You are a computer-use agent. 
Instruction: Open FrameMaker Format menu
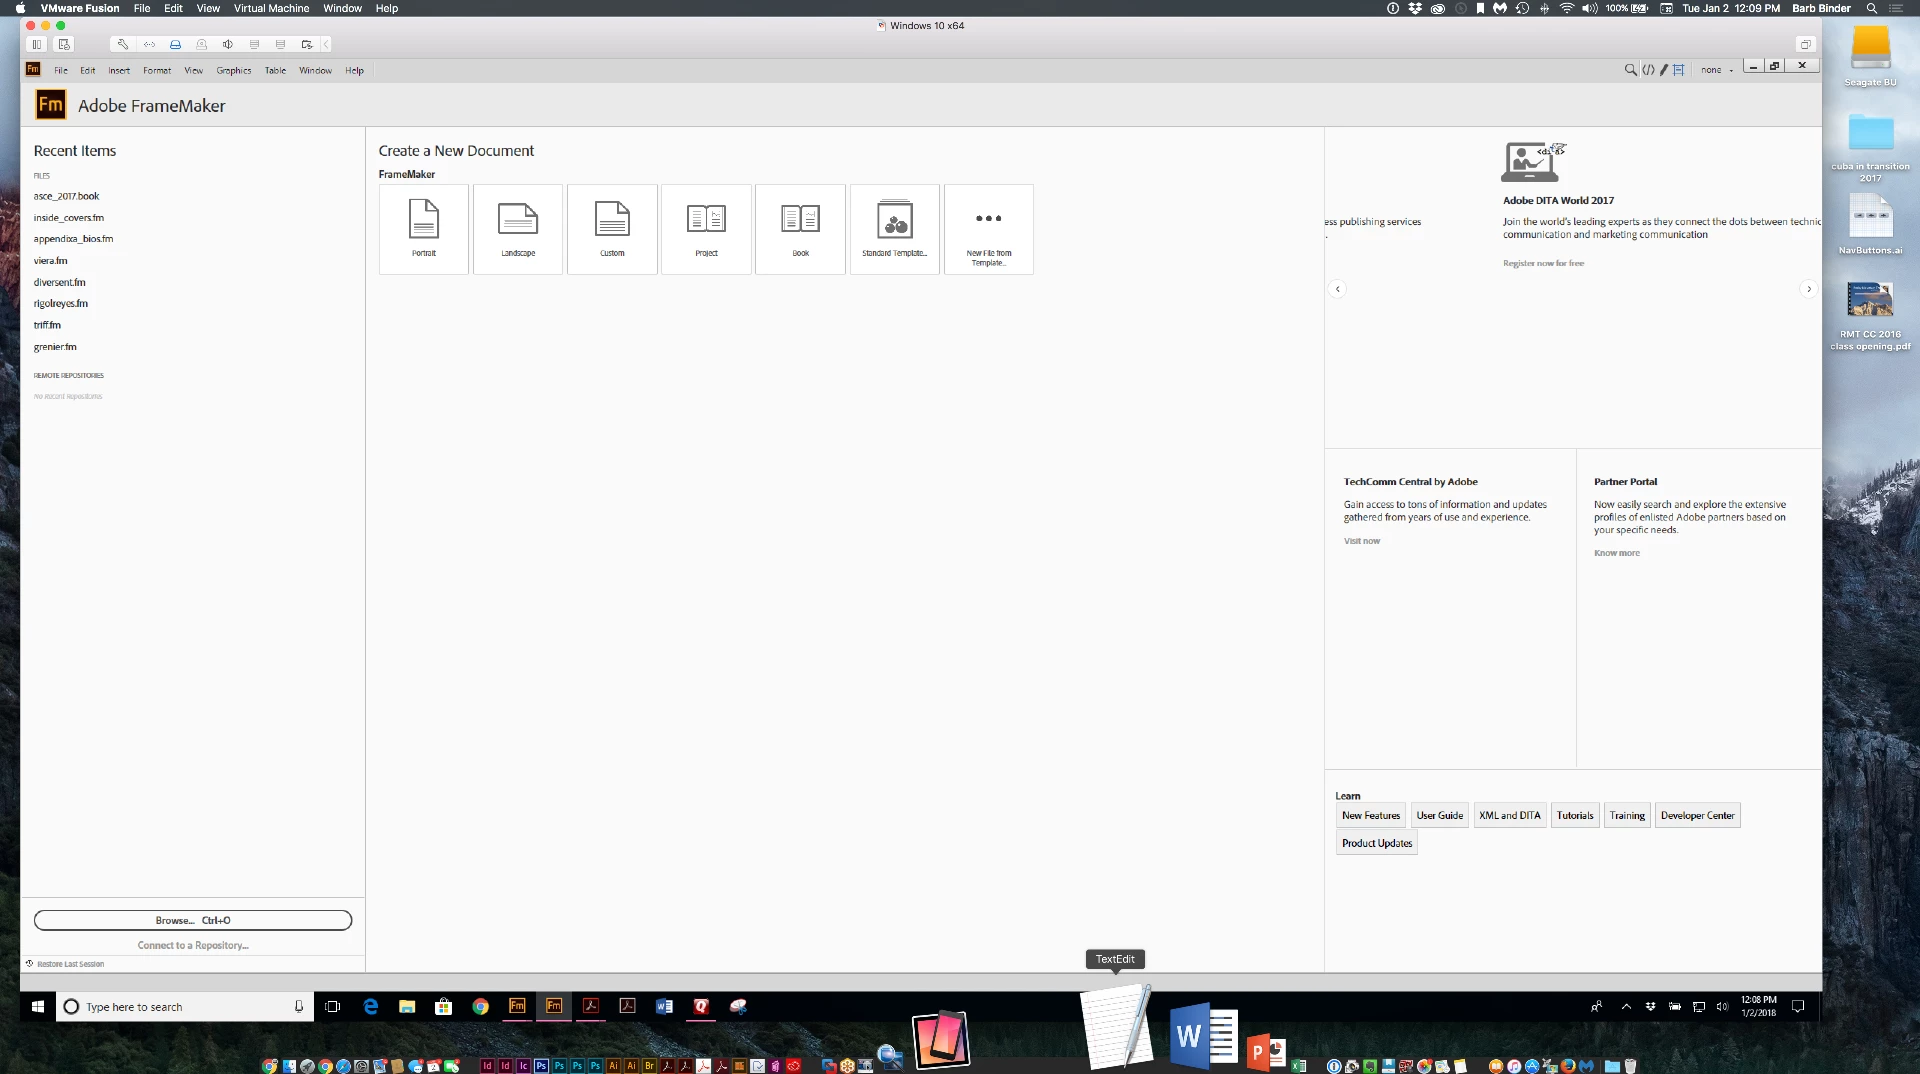157,71
